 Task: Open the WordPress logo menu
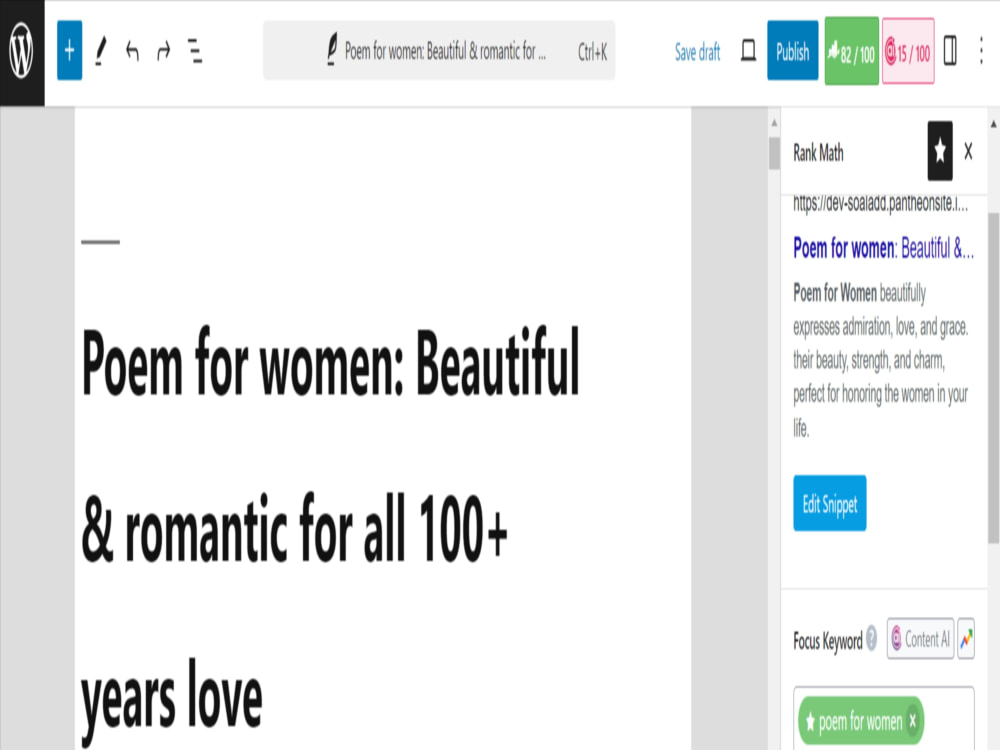22,52
